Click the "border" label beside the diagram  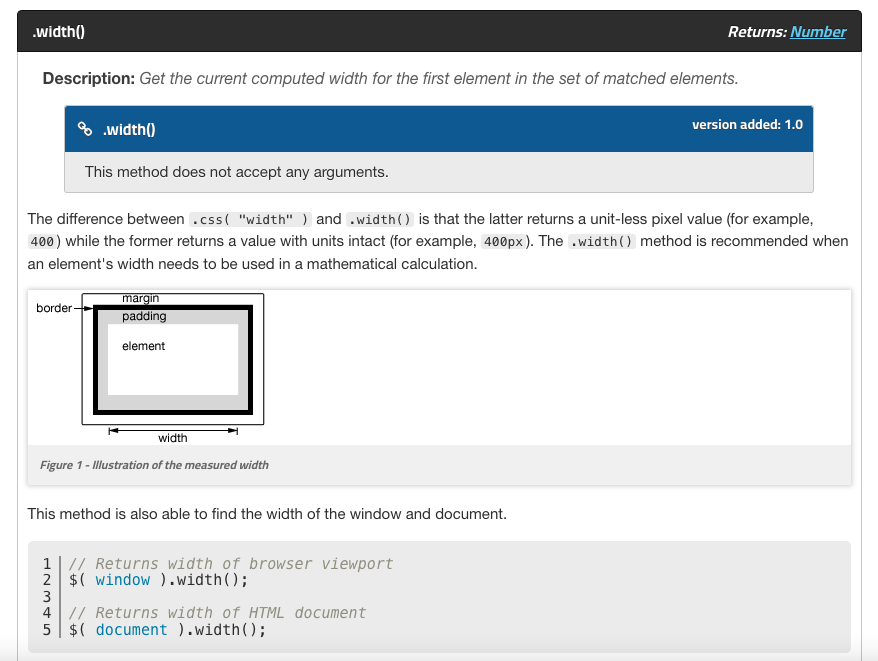click(54, 308)
